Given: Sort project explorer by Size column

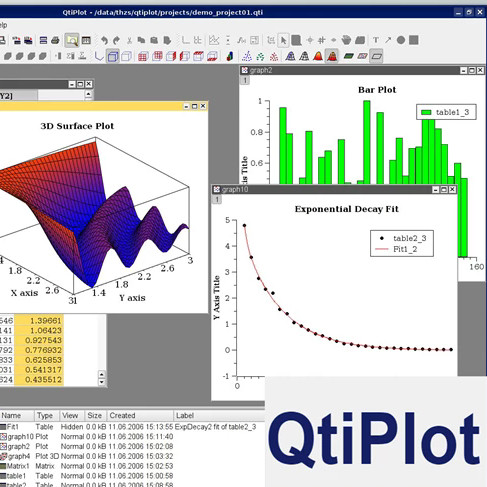Looking at the screenshot, I should (96, 416).
